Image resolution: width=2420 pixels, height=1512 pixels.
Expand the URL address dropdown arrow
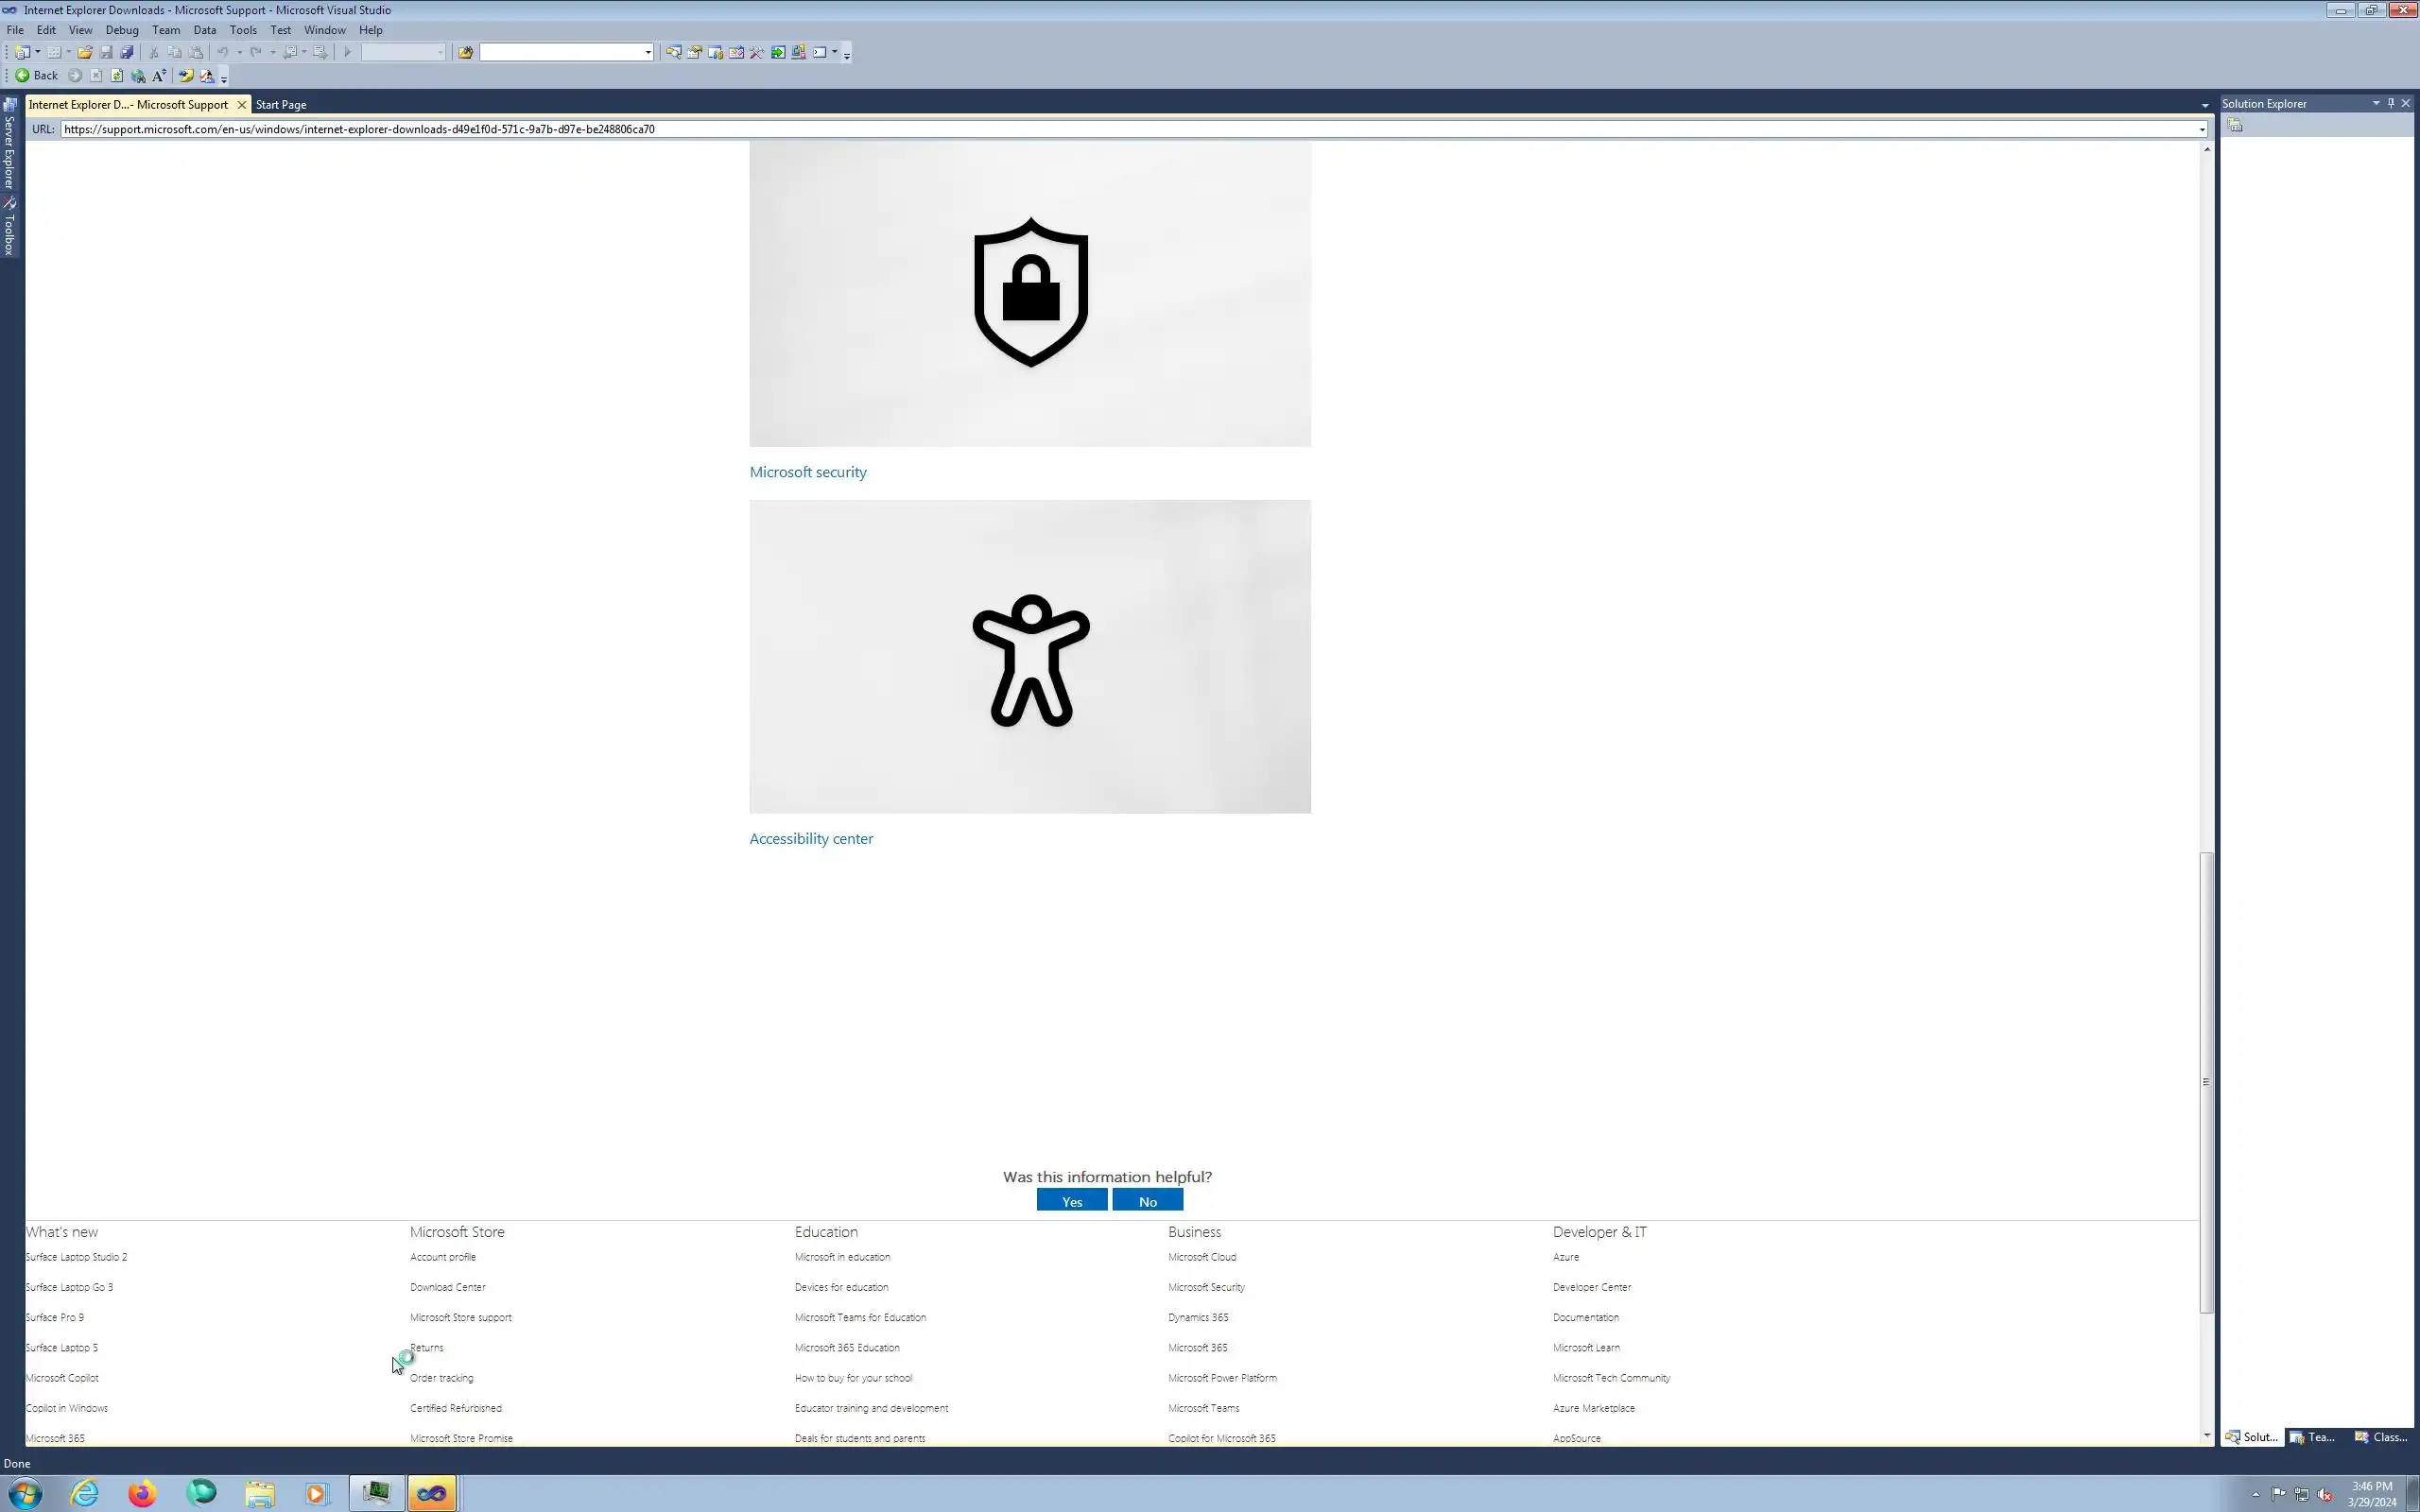pos(2201,129)
